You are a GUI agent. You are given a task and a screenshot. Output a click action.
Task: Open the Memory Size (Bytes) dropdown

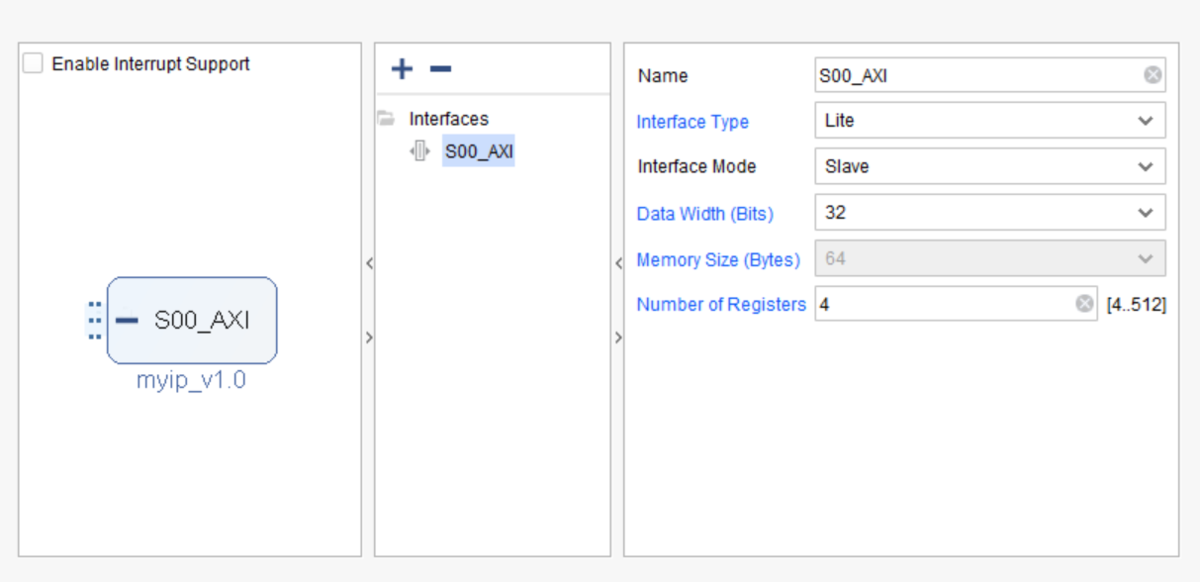click(x=1145, y=259)
